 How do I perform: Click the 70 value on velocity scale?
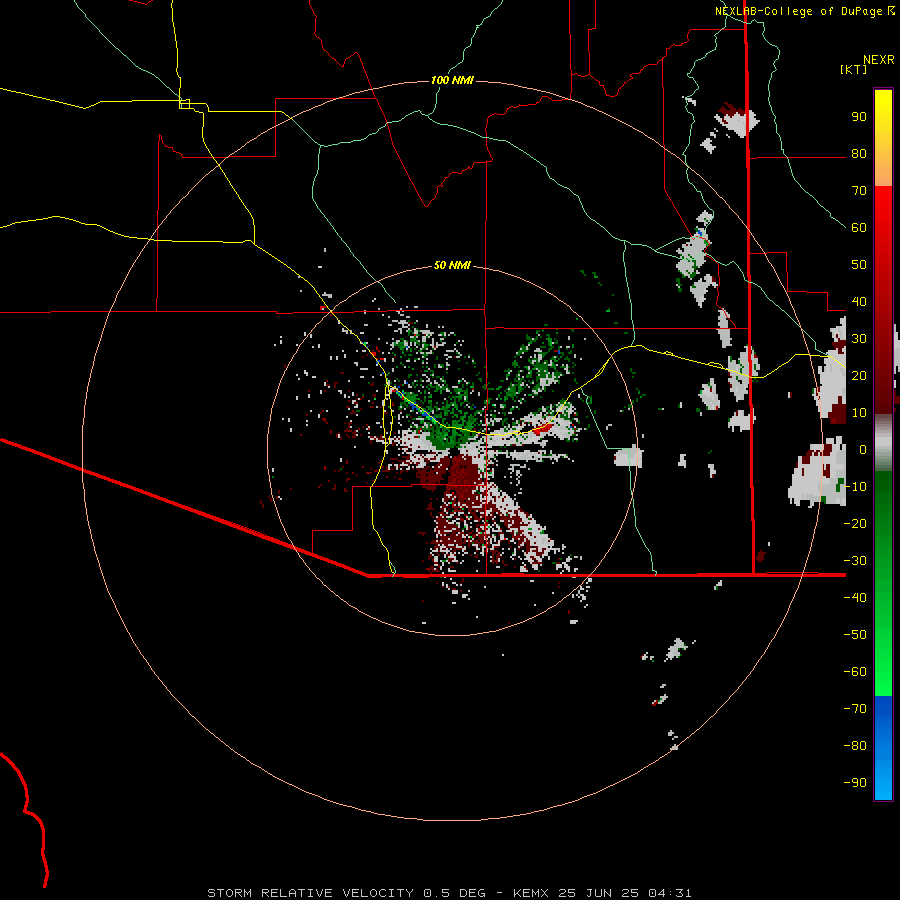[x=859, y=191]
